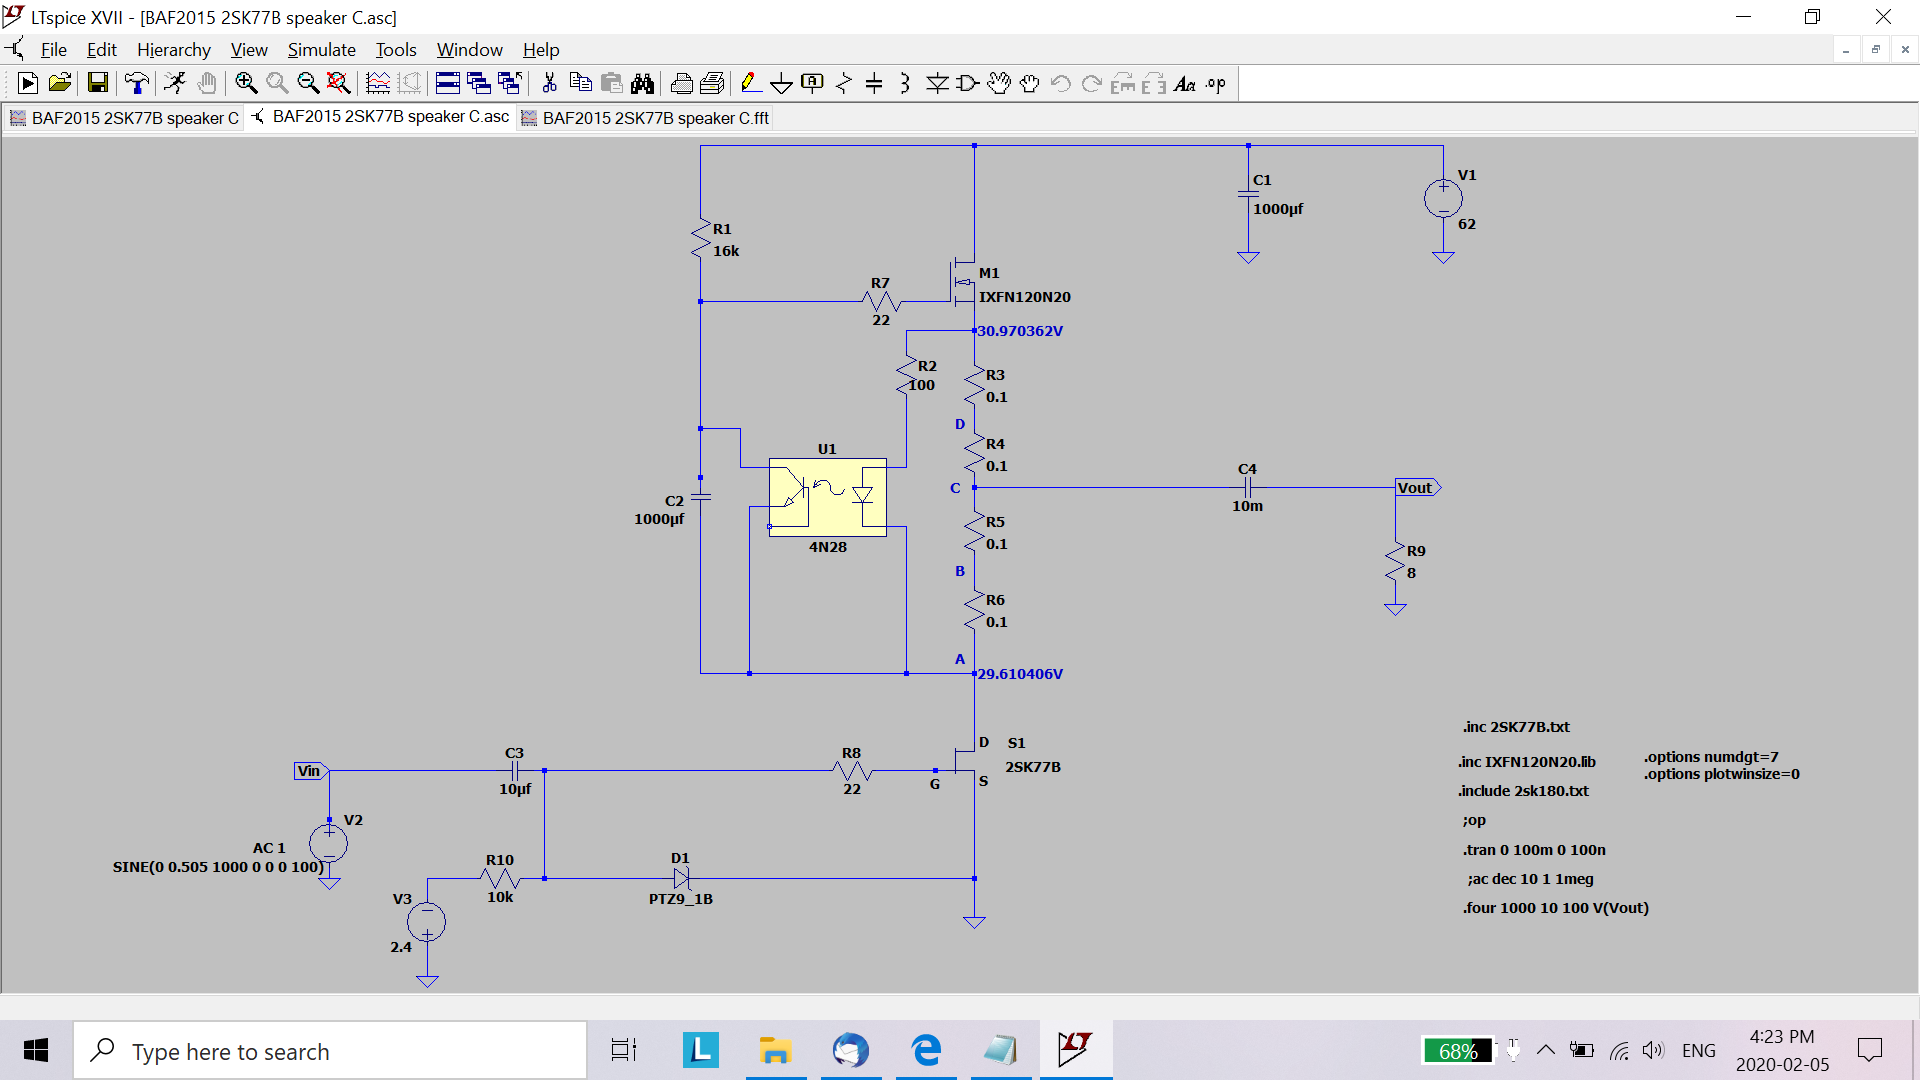
Task: Click the U1 4N28 optocoupler symbol
Action: click(x=827, y=498)
